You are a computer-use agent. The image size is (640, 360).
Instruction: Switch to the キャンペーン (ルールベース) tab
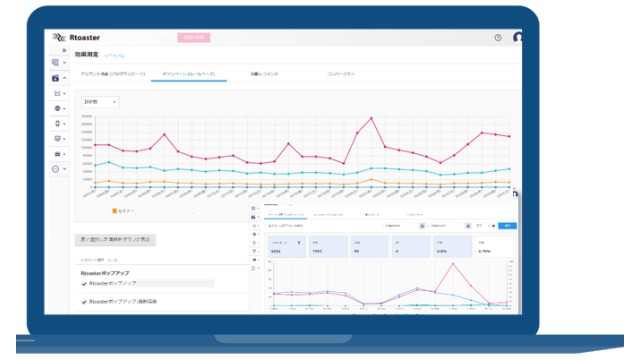pos(189,74)
